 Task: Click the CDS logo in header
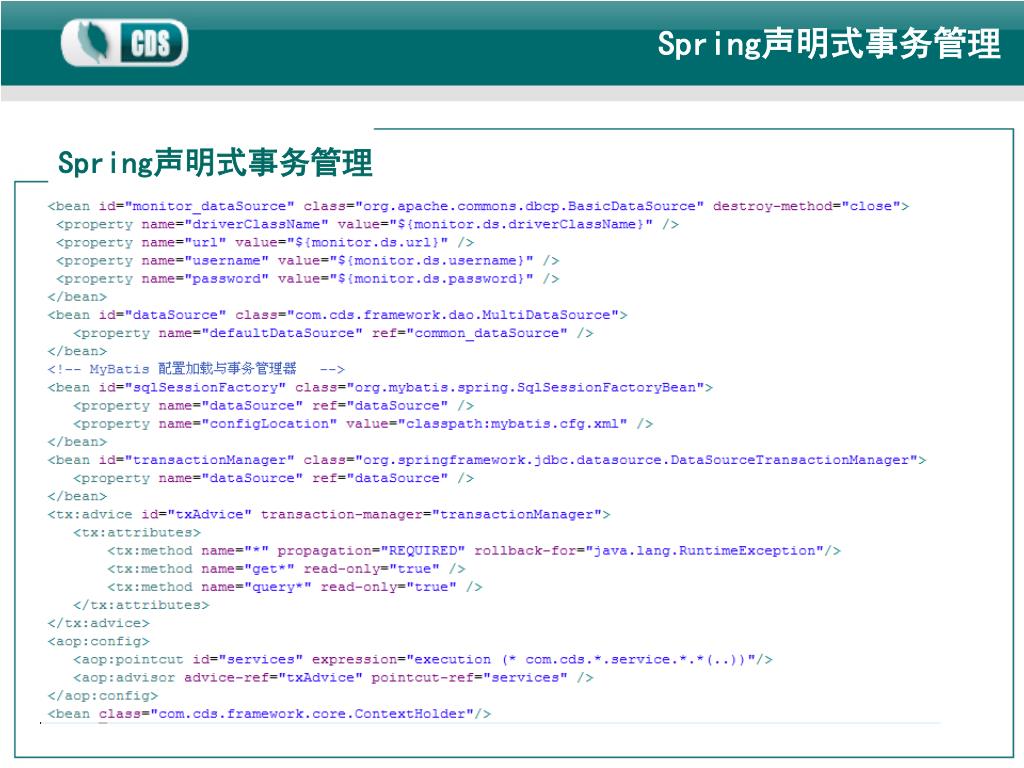124,42
